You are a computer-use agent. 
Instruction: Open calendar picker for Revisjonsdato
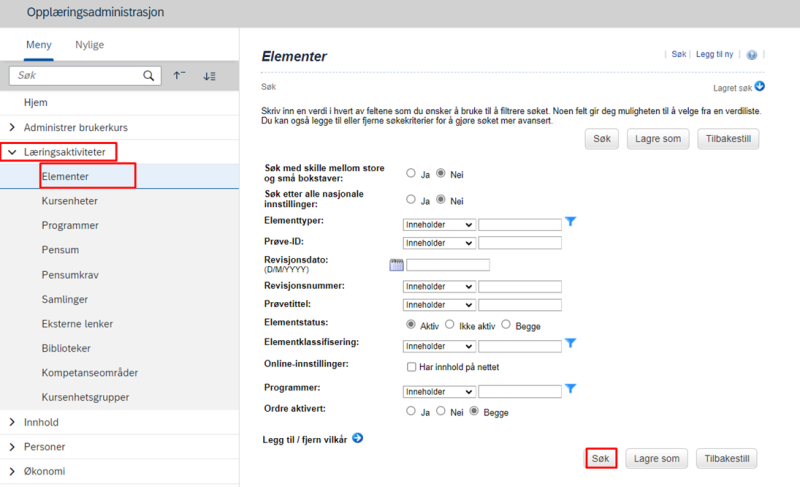click(396, 265)
